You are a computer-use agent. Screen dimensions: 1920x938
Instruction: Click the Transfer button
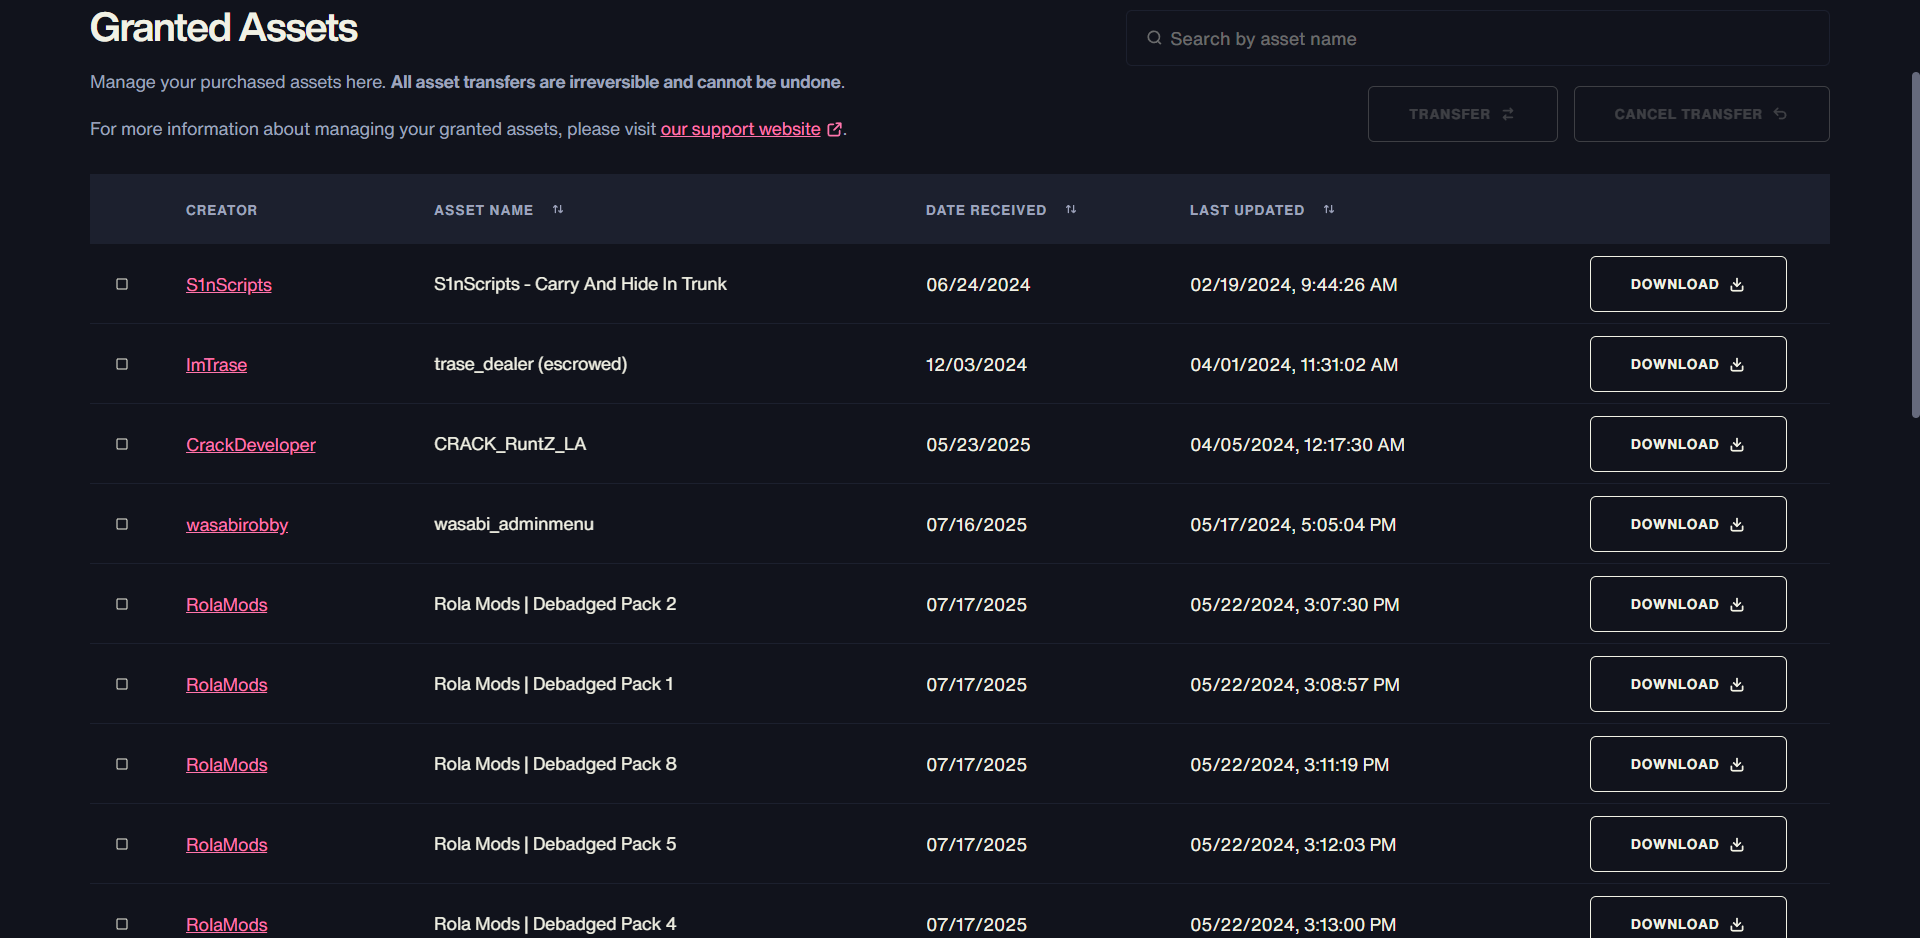click(x=1462, y=114)
